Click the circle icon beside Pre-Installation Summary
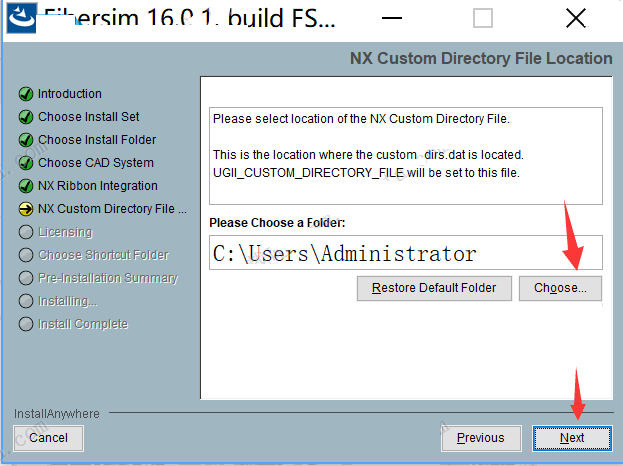623x466 pixels. [x=26, y=278]
